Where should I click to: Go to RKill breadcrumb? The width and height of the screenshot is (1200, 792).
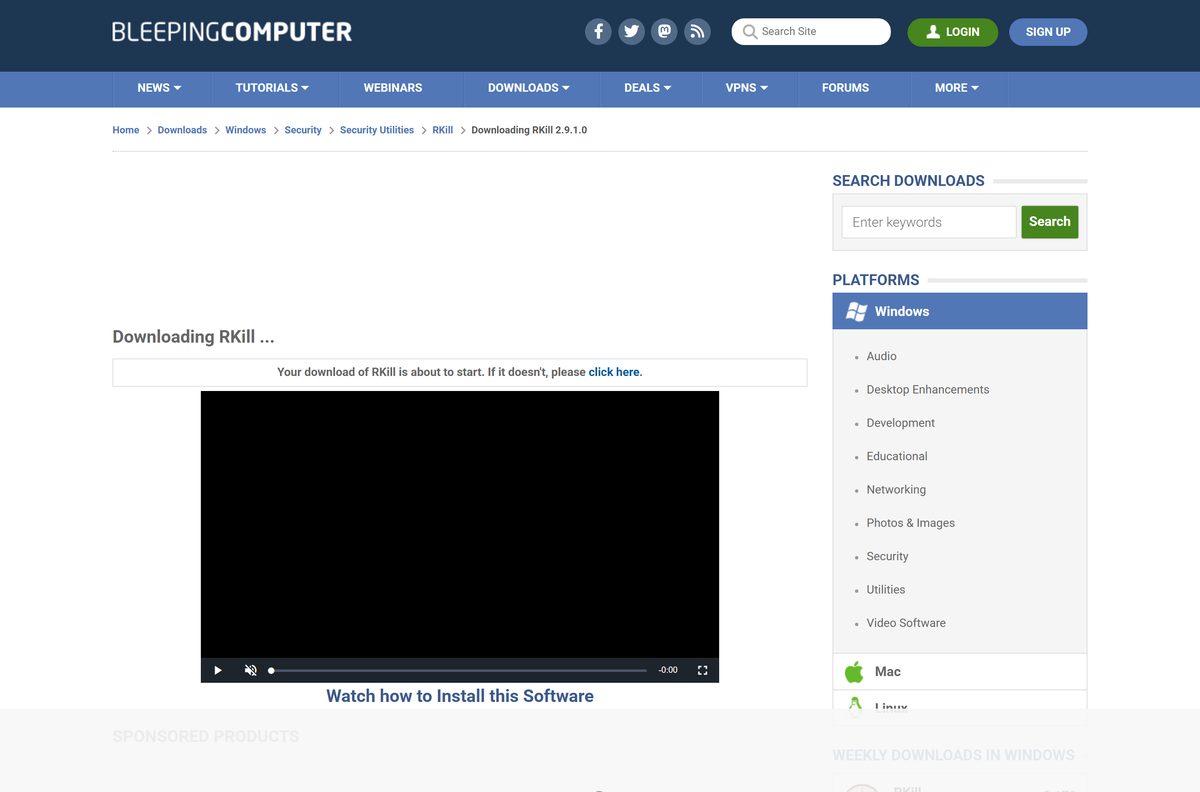[443, 130]
